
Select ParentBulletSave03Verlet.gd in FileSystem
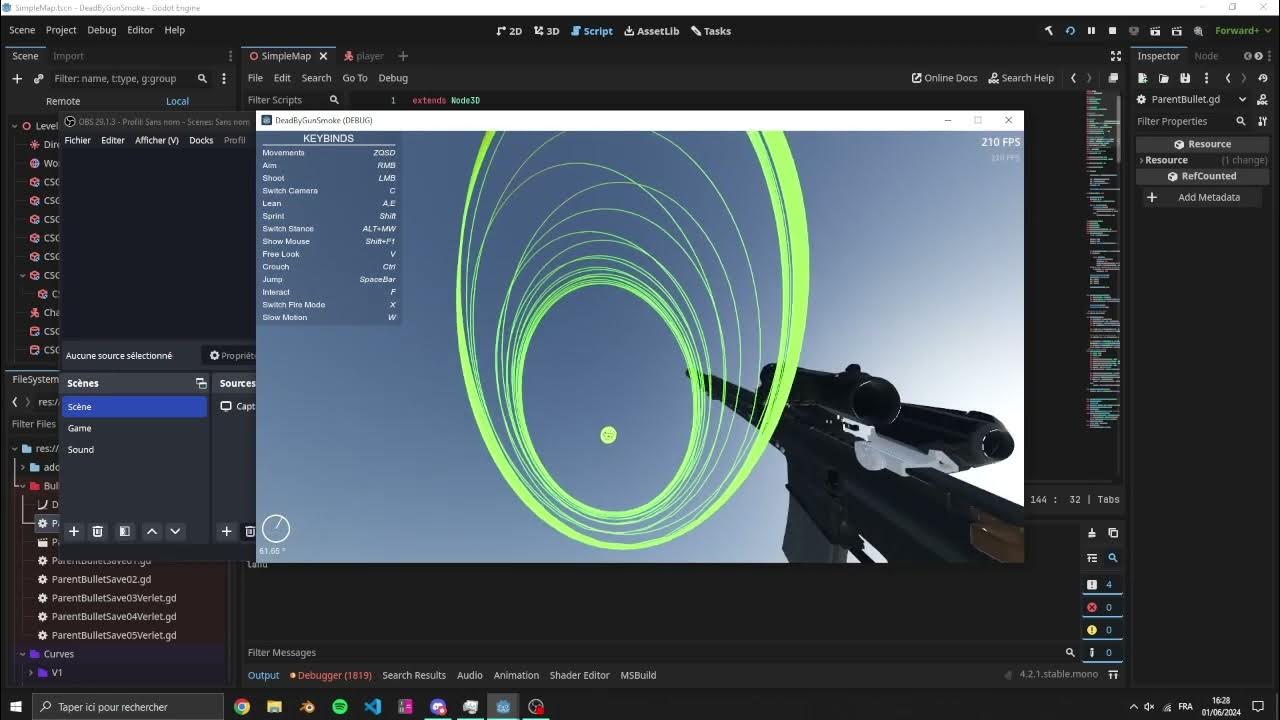[x=113, y=598]
